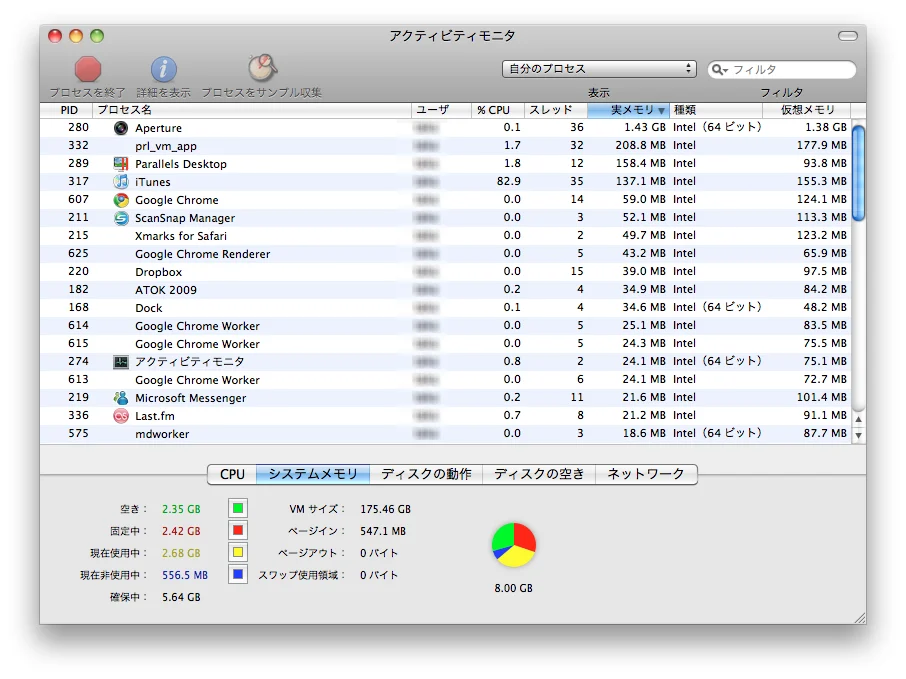Select the Parallels Desktop icon in list
This screenshot has width=906, height=679.
[121, 164]
